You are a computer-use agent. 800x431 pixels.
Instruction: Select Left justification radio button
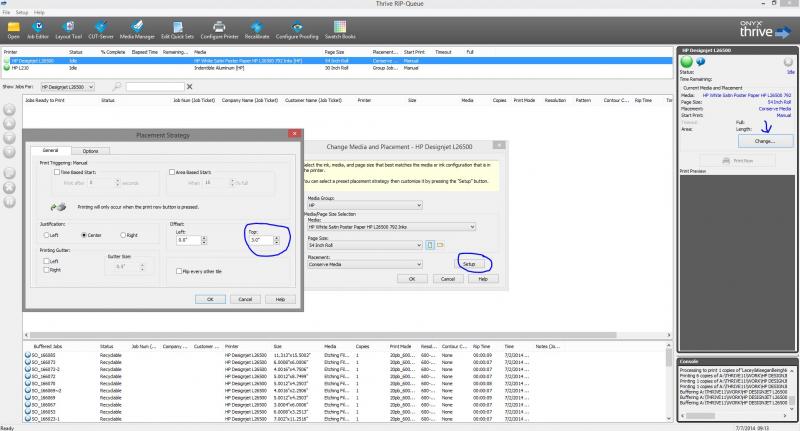(x=46, y=235)
